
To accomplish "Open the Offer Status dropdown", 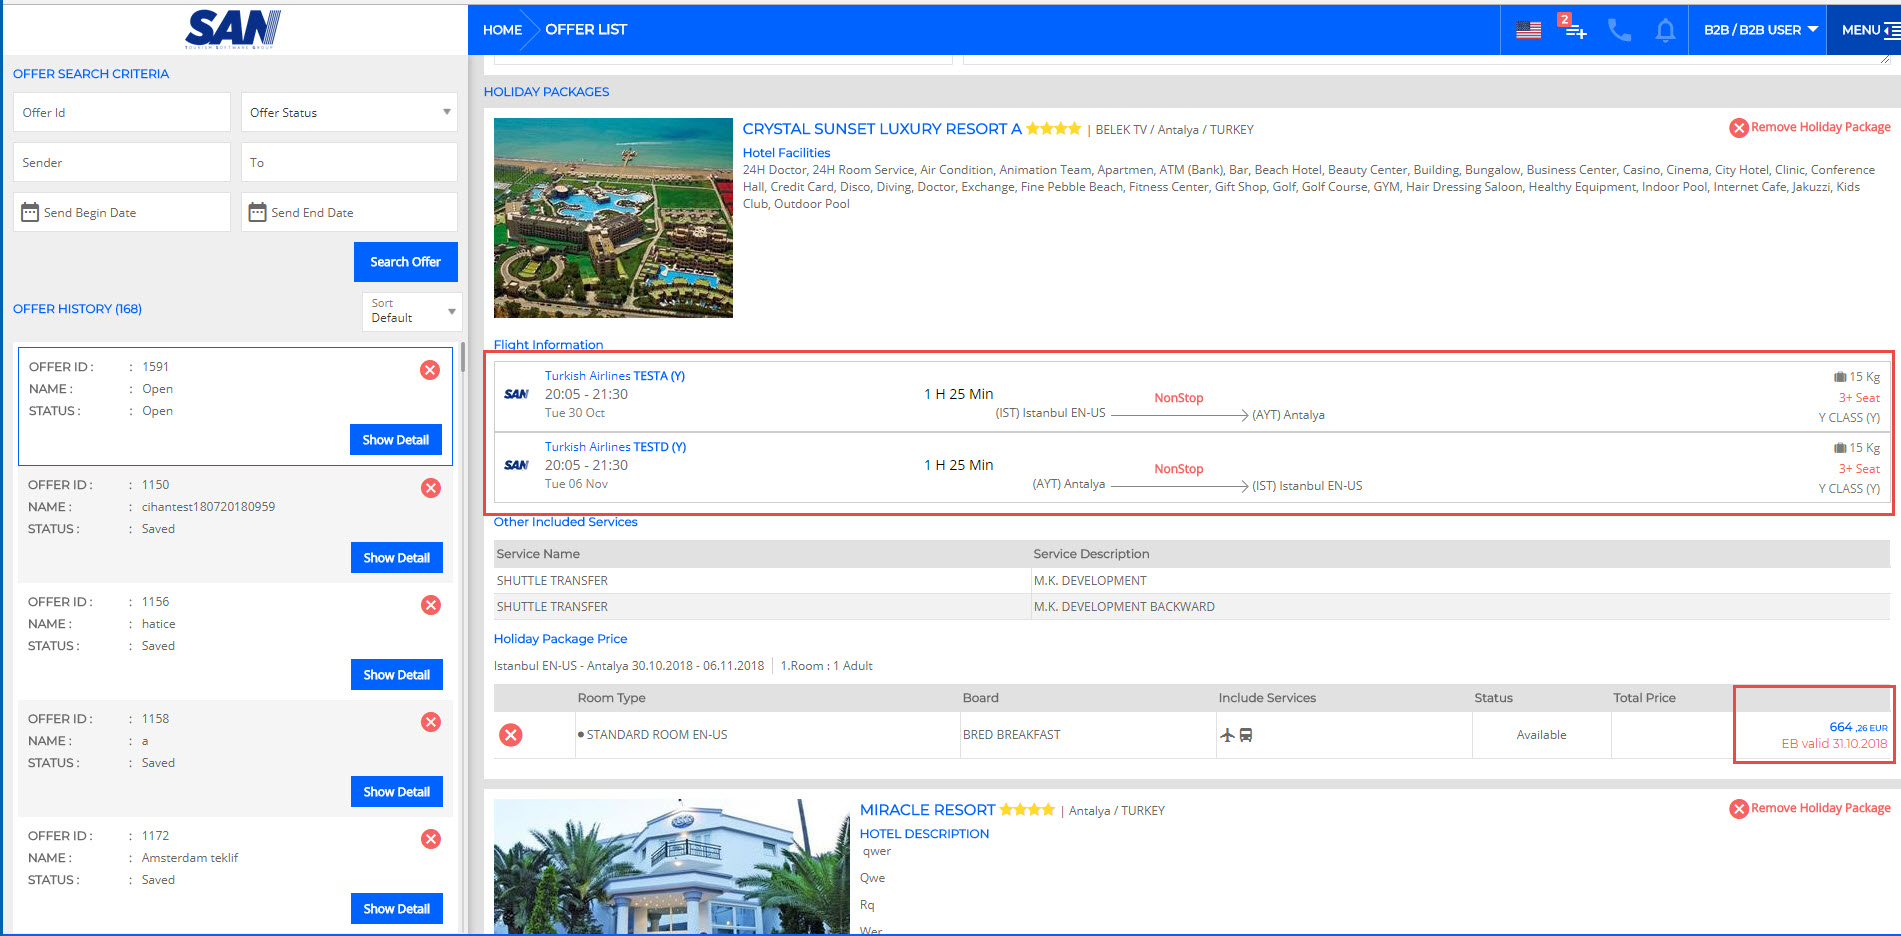I will 349,112.
